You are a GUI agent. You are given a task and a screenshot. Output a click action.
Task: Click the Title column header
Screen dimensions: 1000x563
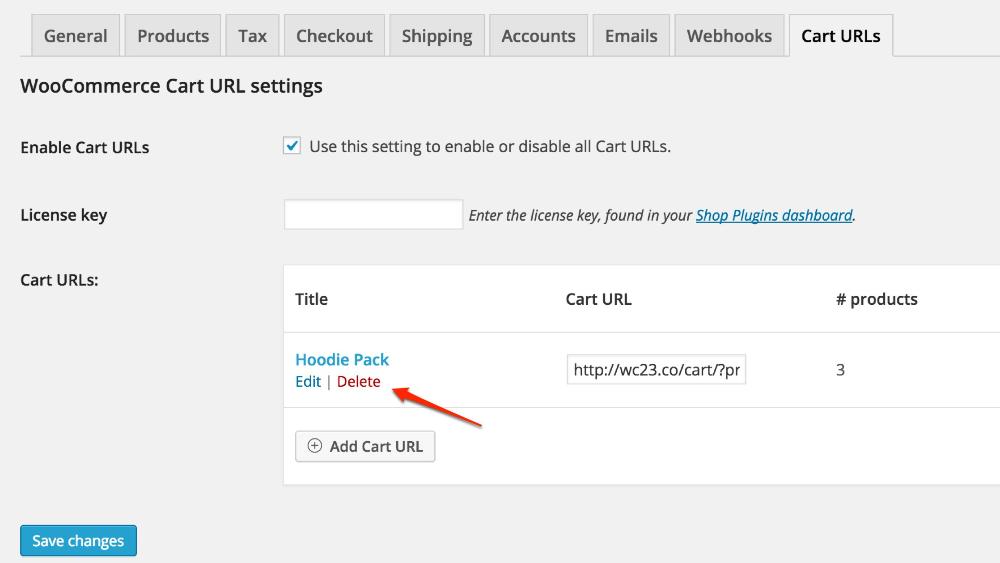click(311, 299)
